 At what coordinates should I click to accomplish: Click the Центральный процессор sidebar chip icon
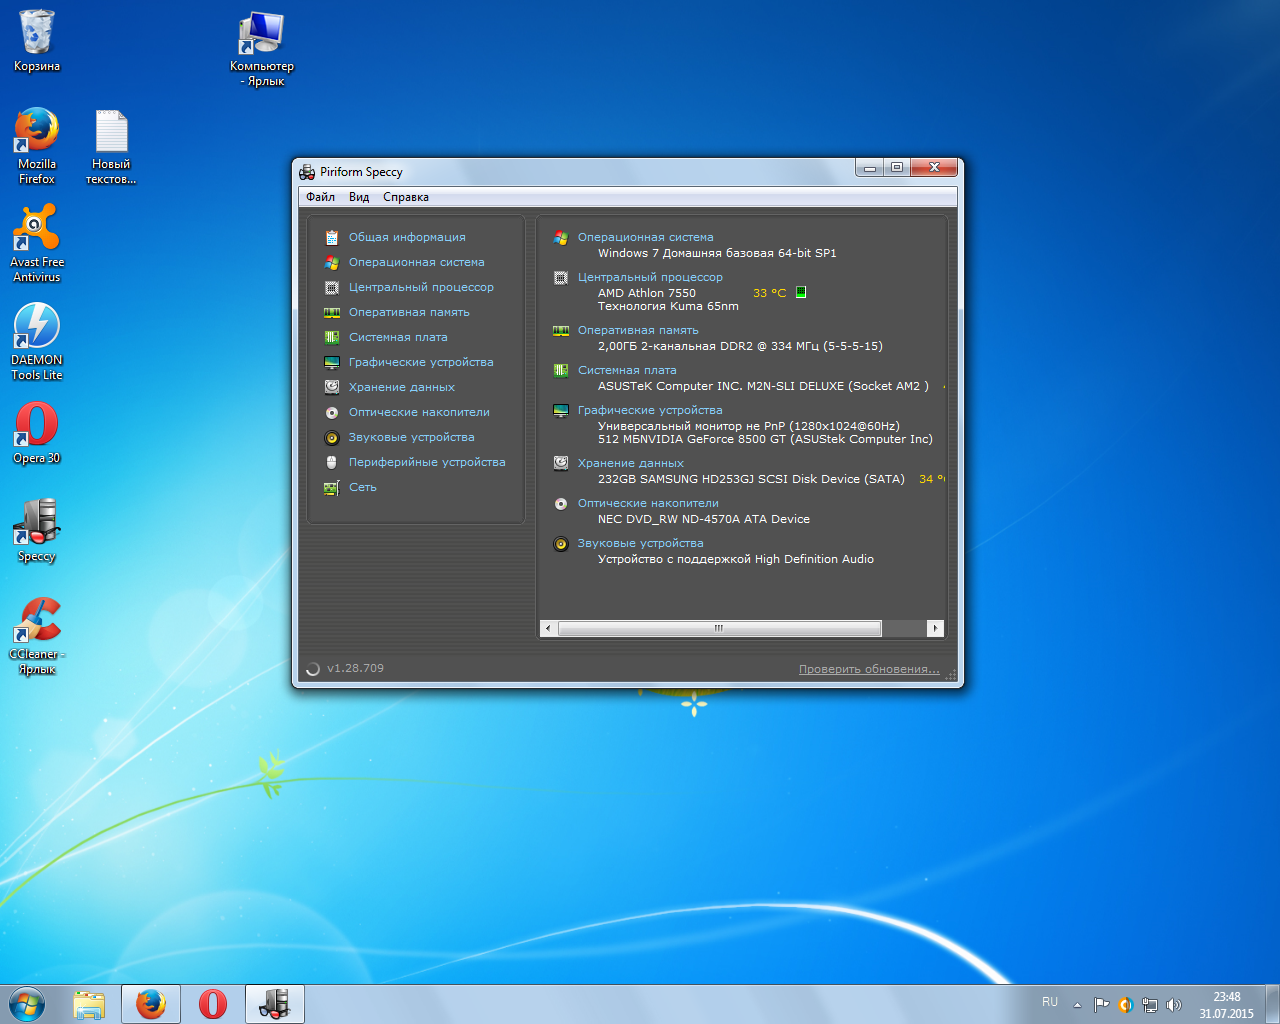332,287
